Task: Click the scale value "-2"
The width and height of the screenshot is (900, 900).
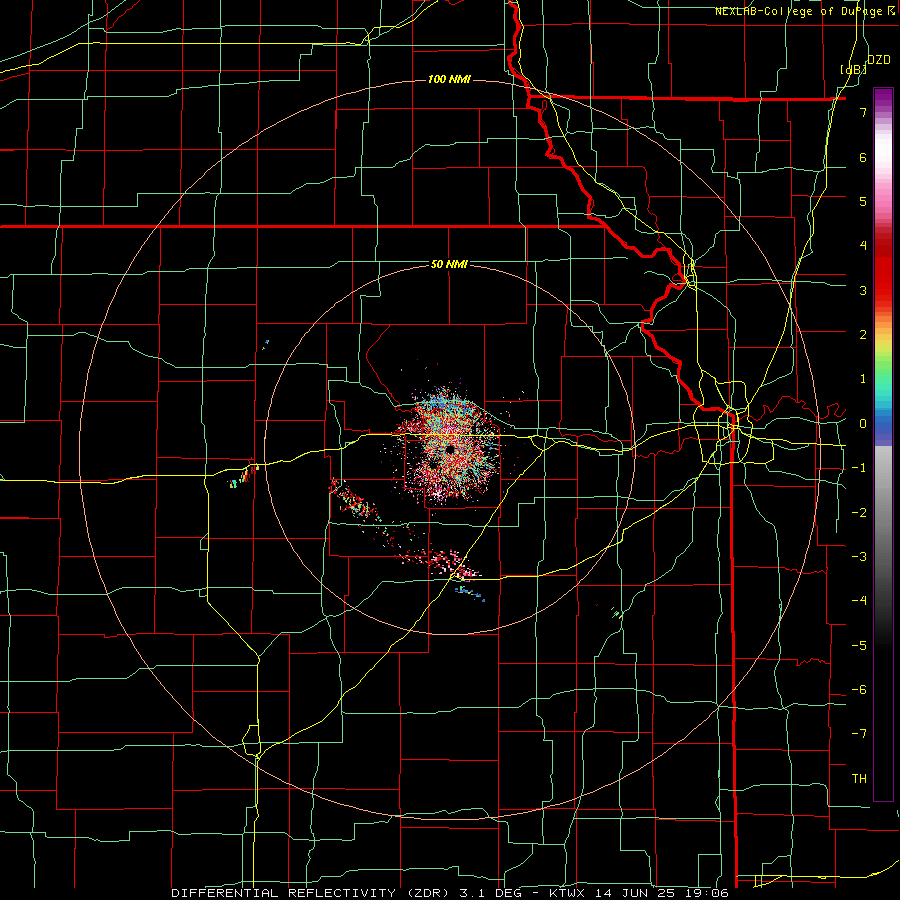Action: coord(859,513)
